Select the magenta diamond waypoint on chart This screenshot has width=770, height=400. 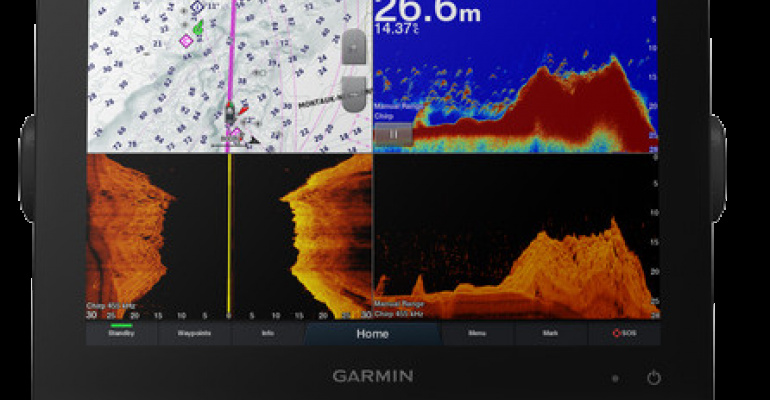[186, 41]
